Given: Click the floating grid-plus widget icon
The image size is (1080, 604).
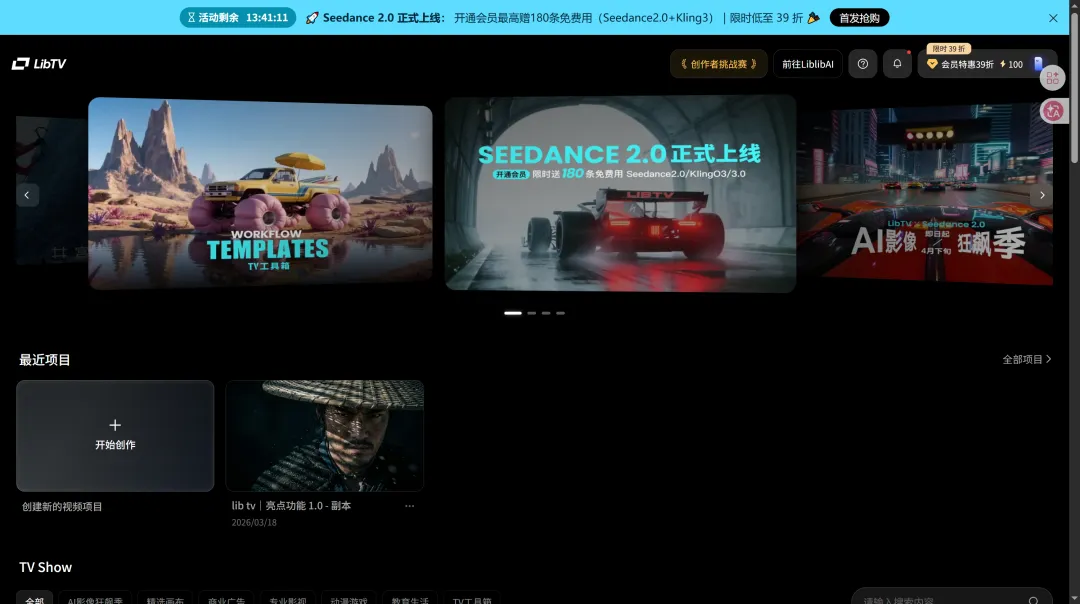Looking at the screenshot, I should click(x=1052, y=78).
